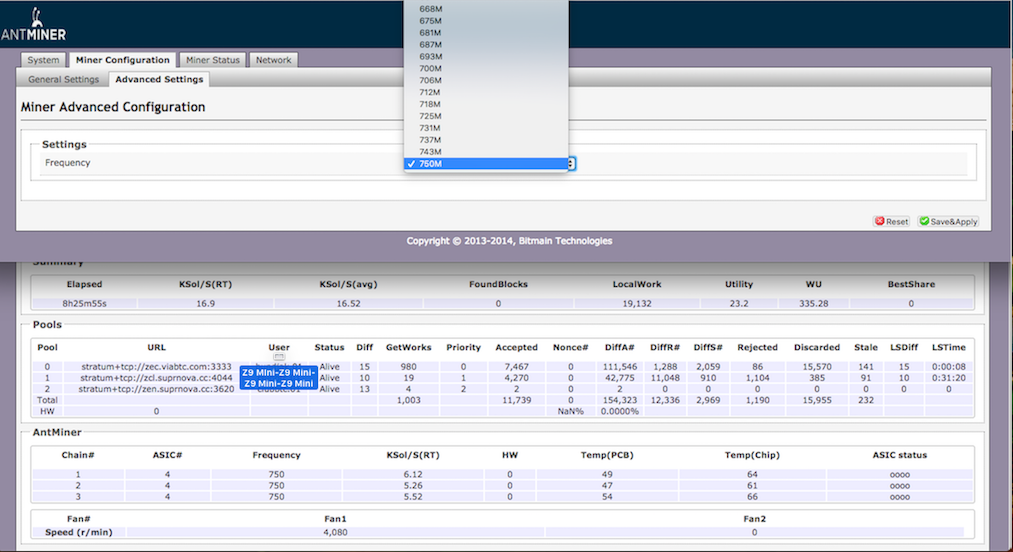Click the HW percentage 0.0000%

coord(620,411)
